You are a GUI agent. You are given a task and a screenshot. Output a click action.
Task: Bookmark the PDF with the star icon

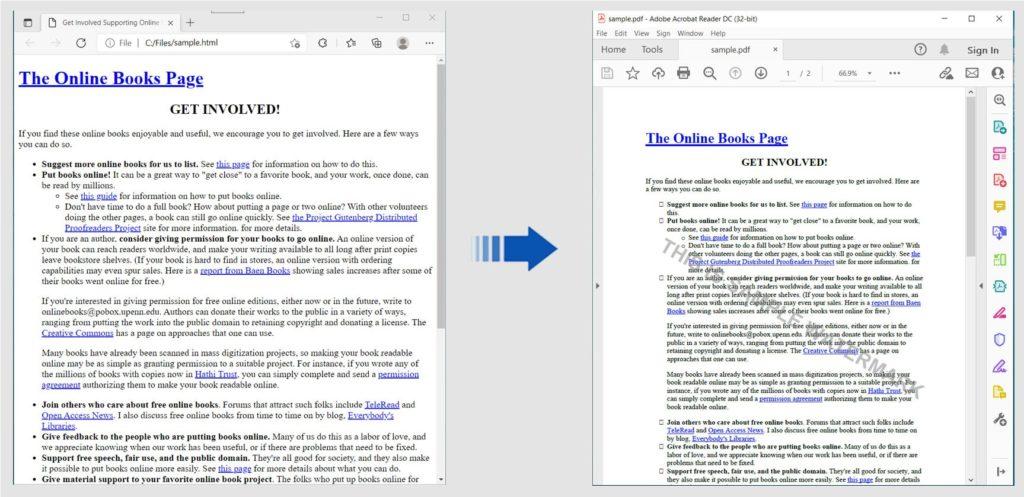coord(632,73)
